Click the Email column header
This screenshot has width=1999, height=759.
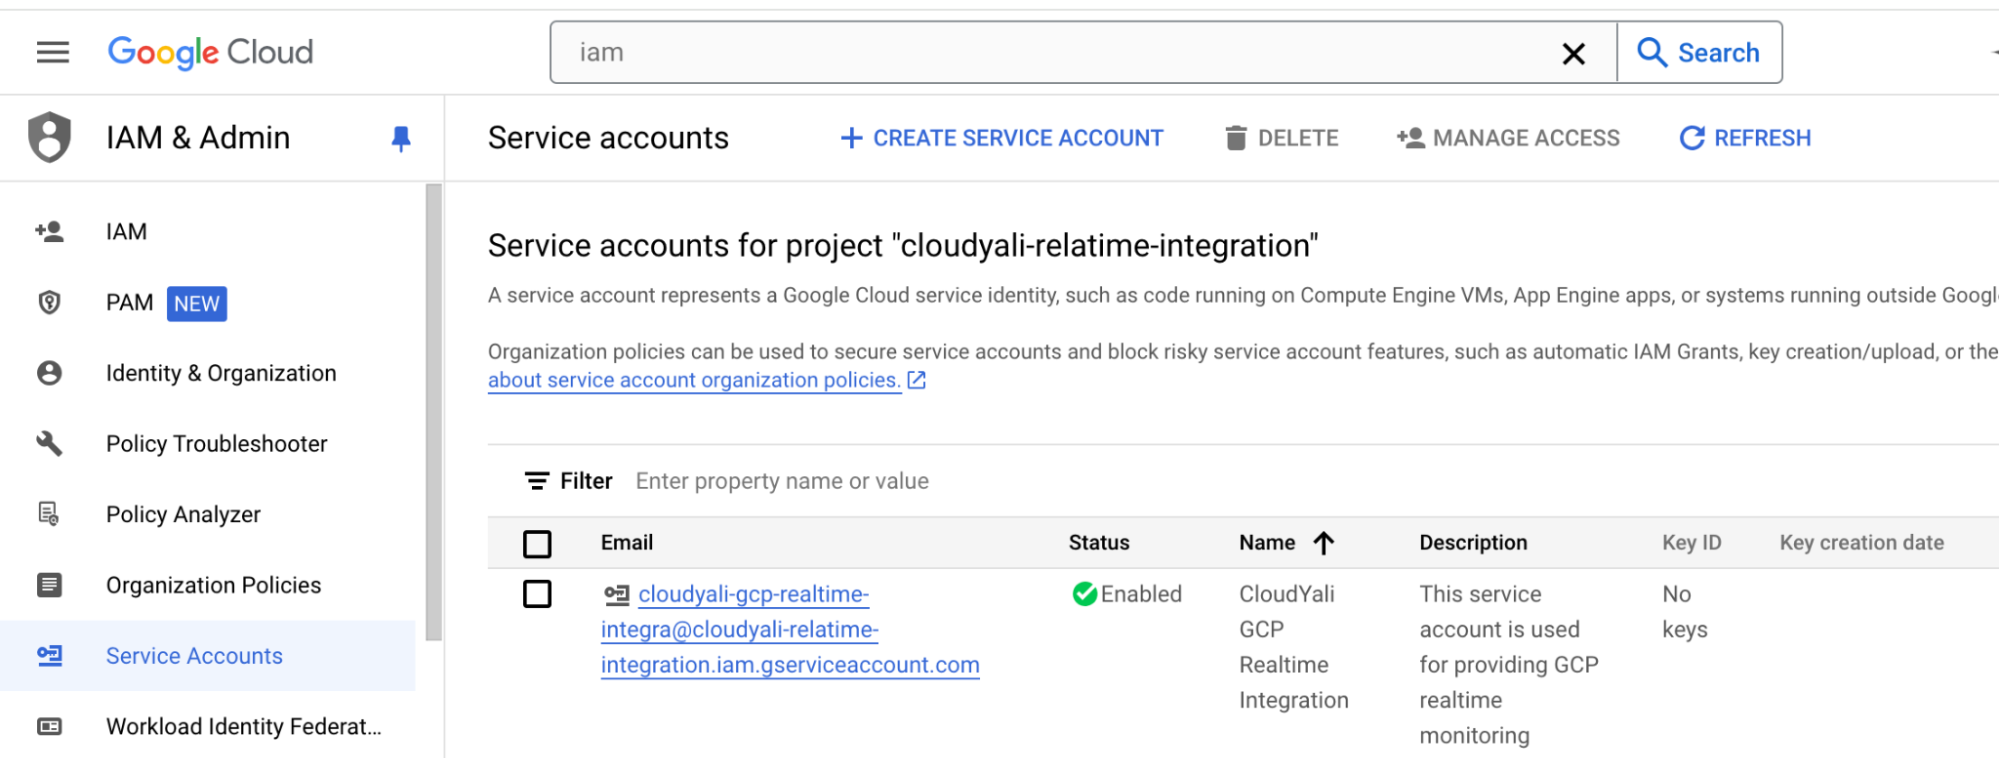[x=627, y=543]
